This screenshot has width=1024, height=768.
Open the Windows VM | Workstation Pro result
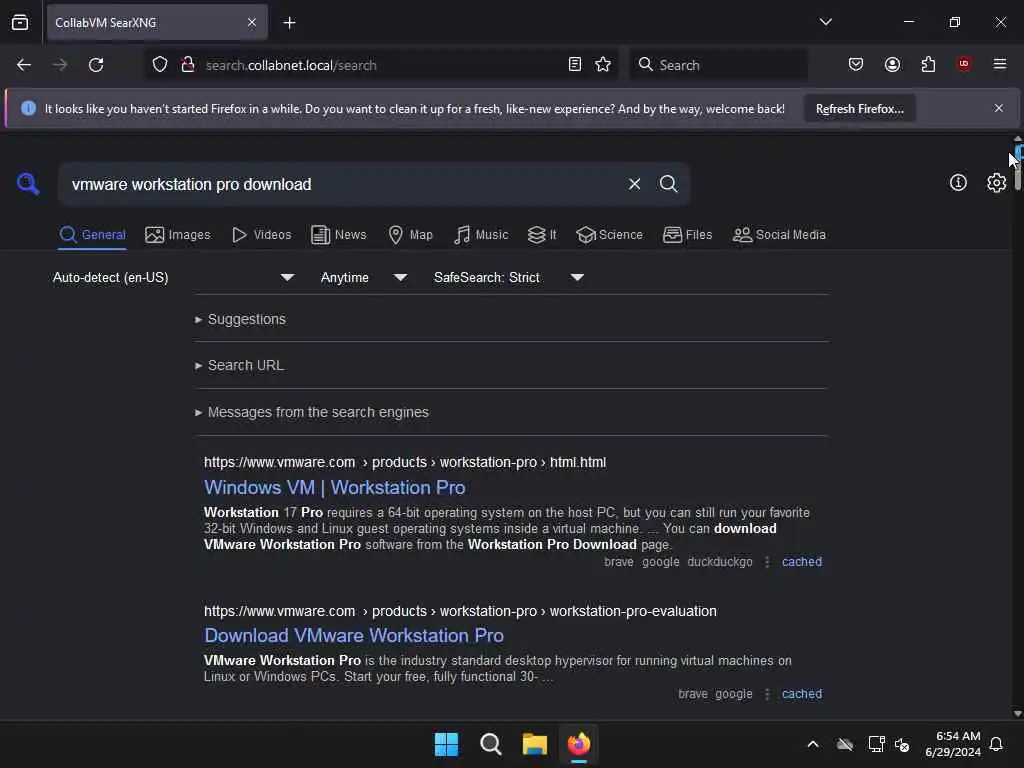(x=334, y=488)
